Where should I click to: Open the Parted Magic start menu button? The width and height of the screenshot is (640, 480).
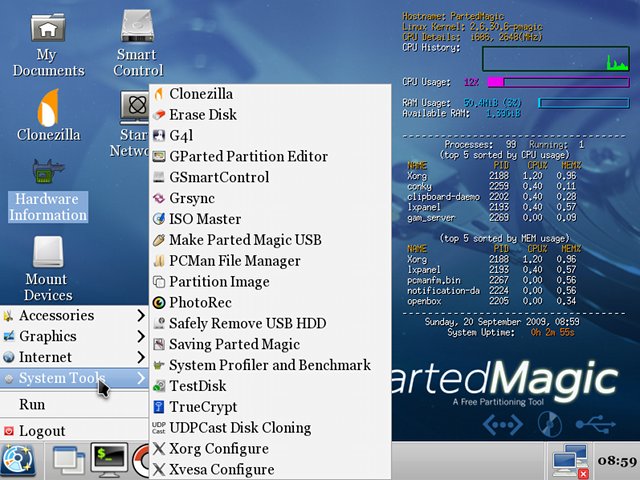pos(18,461)
